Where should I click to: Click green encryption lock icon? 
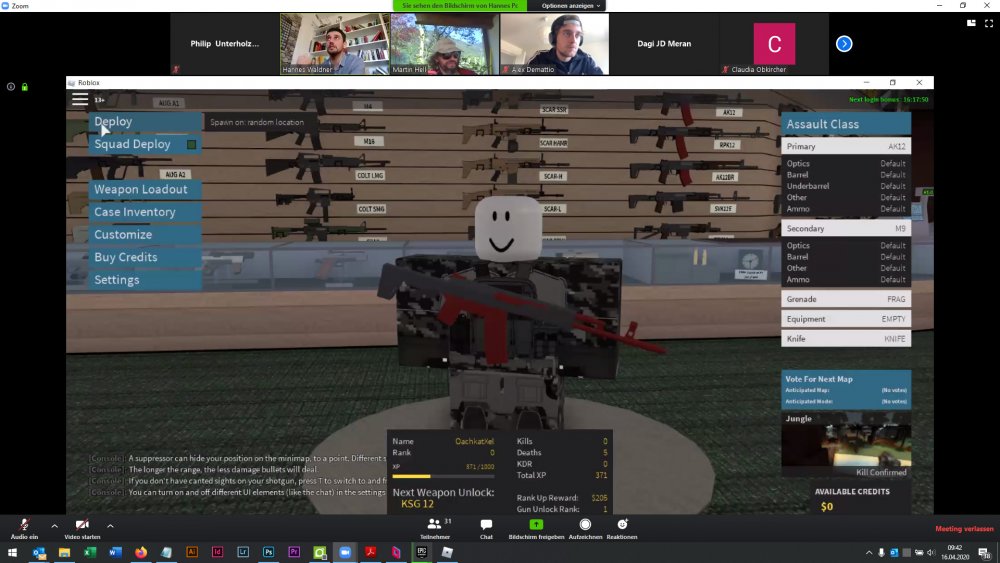25,87
